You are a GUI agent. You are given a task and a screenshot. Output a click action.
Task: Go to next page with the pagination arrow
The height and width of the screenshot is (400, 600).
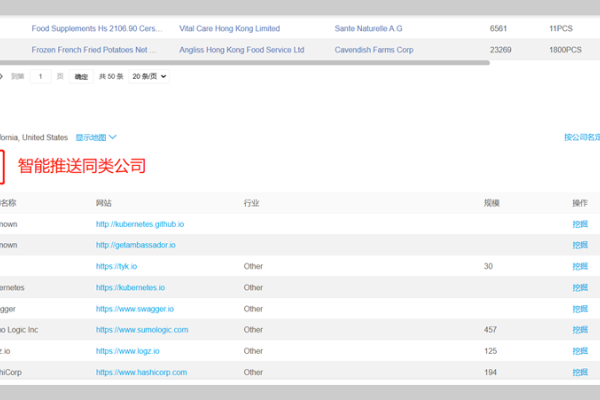[x=2, y=76]
